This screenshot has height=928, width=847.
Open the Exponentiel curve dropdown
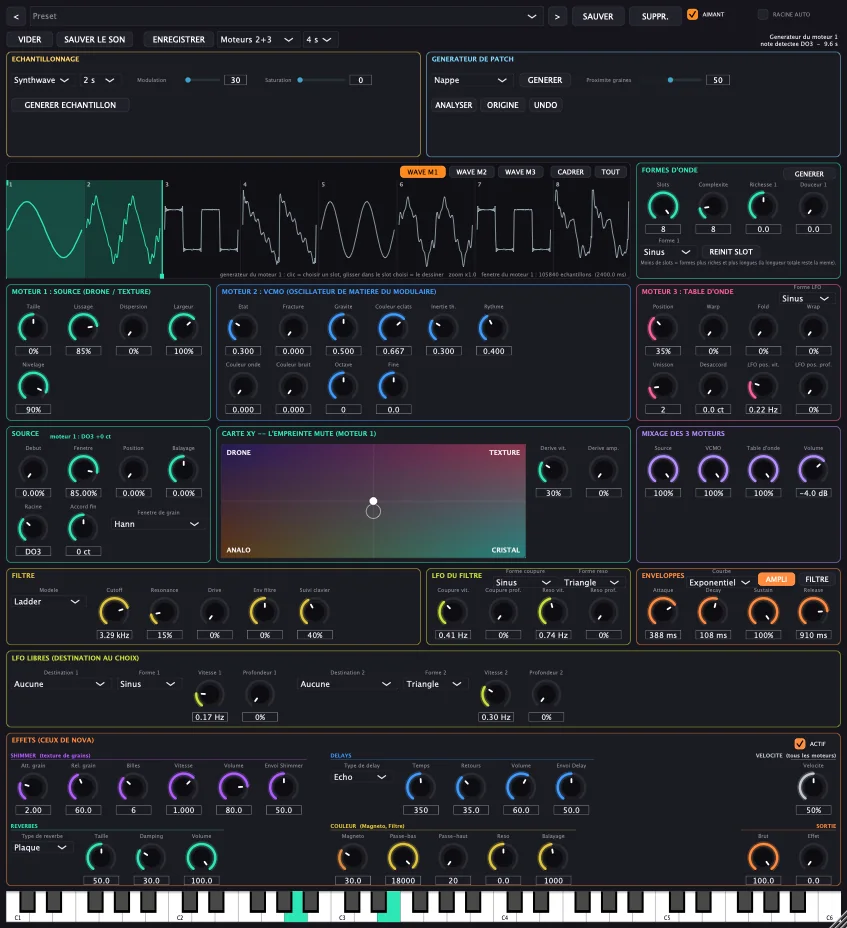[719, 583]
